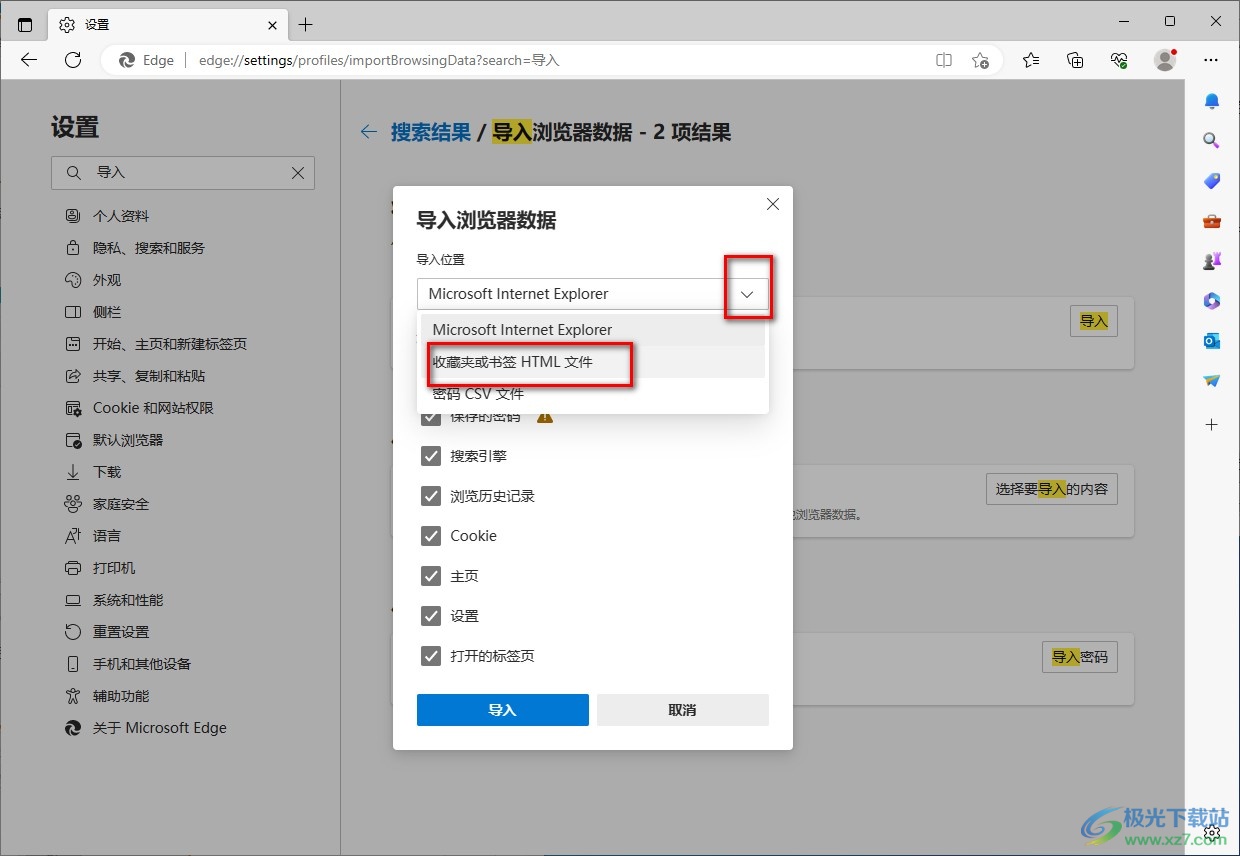
Task: Uncheck the 浏览历史记录 checkbox
Action: [x=431, y=496]
